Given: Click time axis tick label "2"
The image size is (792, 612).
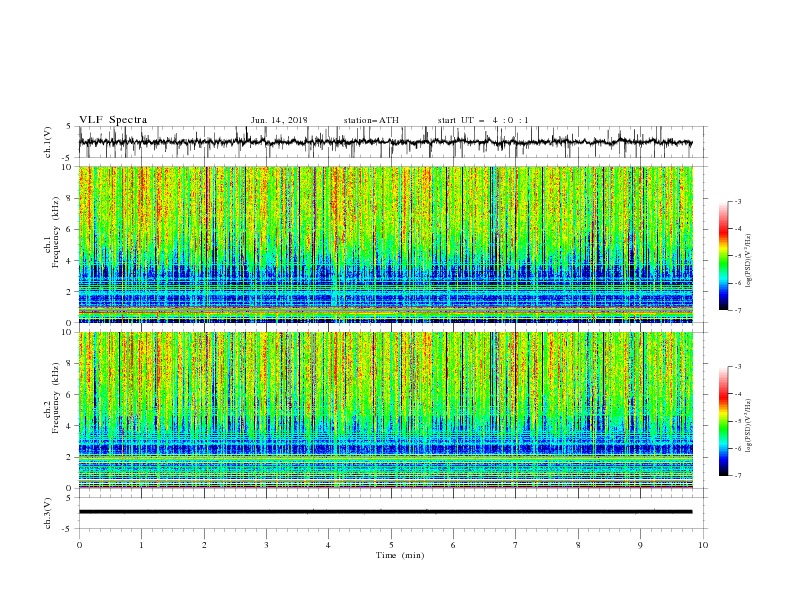Looking at the screenshot, I should coord(204,545).
